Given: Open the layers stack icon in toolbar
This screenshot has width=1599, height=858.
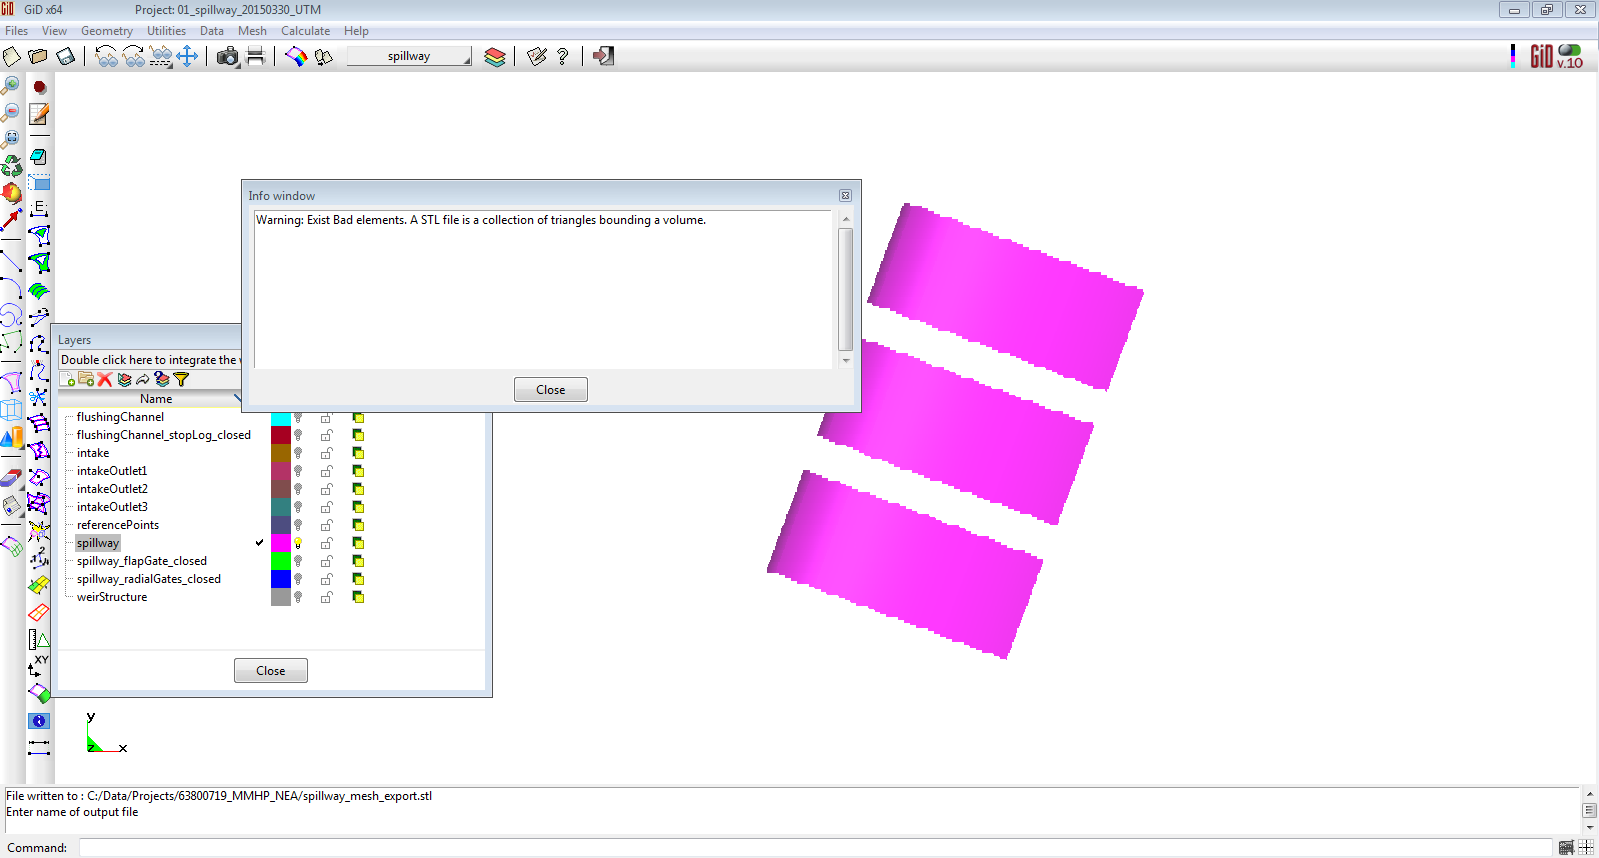Looking at the screenshot, I should pos(495,56).
